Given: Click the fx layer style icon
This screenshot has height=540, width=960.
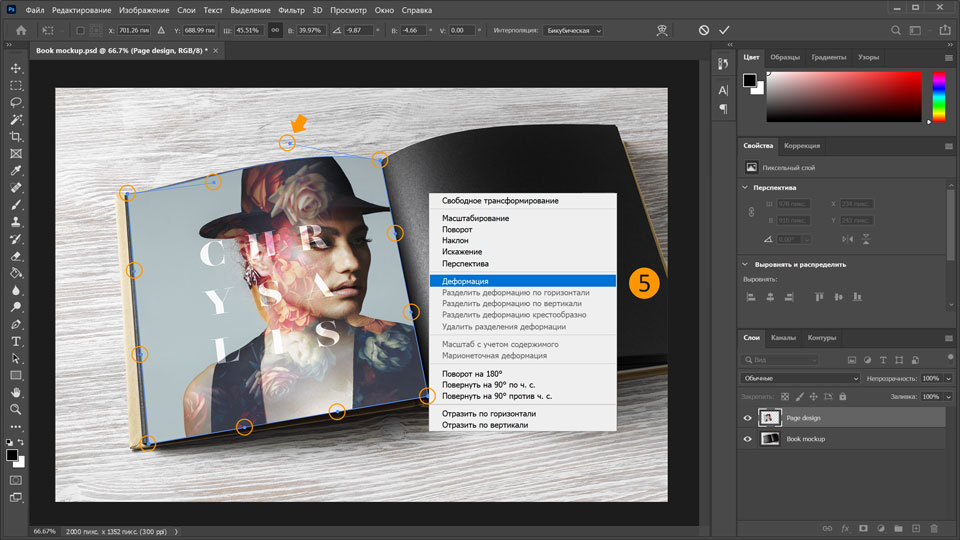Looking at the screenshot, I should [845, 527].
